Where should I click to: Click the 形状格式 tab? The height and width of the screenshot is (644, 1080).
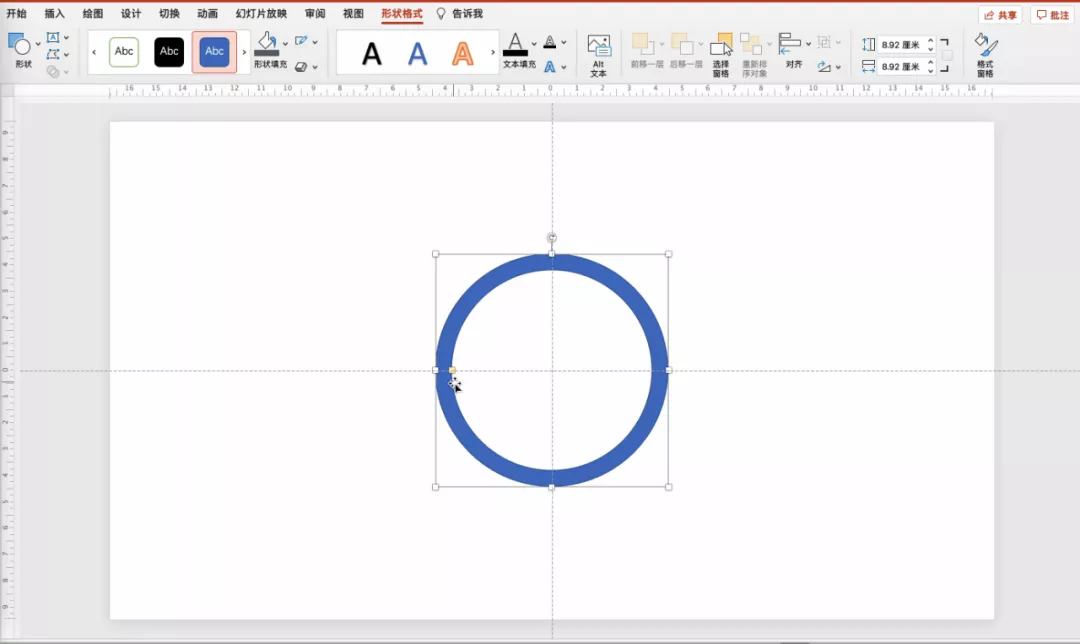click(402, 14)
